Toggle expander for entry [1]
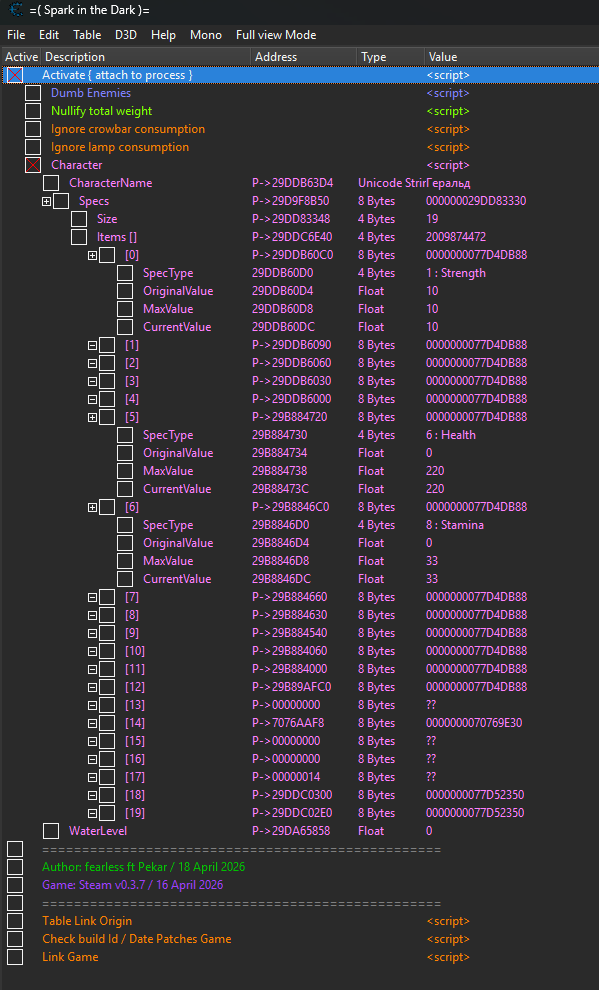The image size is (599, 990). tap(92, 345)
